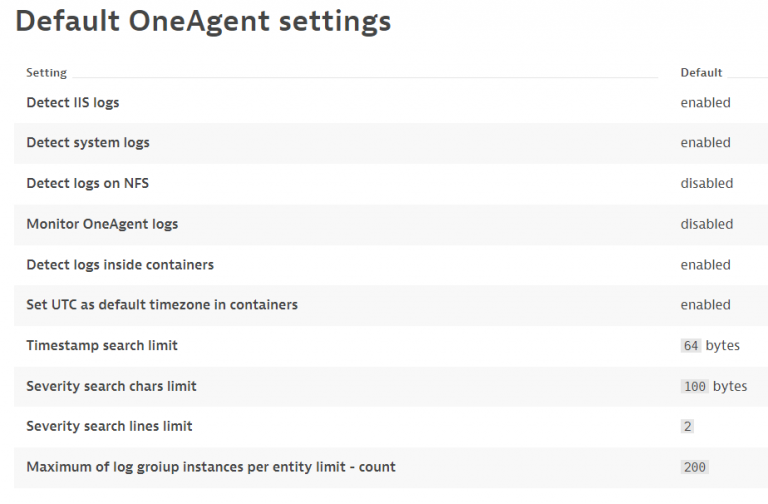Click the "Default" column header

point(701,73)
